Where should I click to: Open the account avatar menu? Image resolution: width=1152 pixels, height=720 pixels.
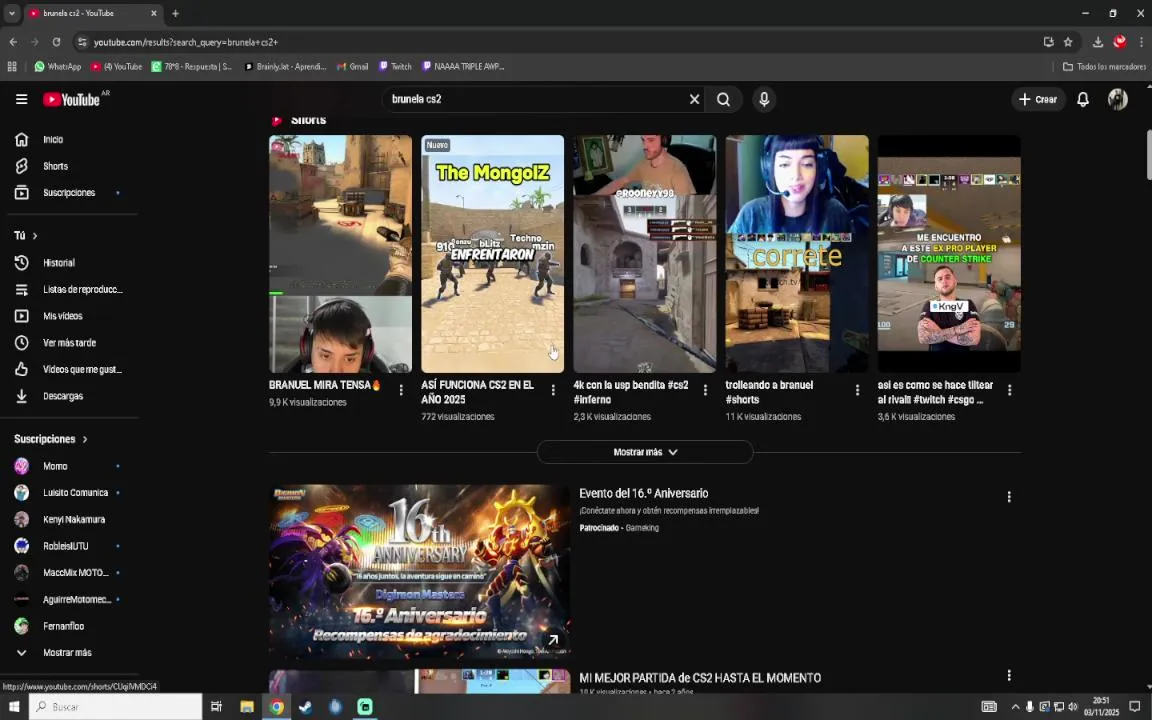(x=1117, y=99)
